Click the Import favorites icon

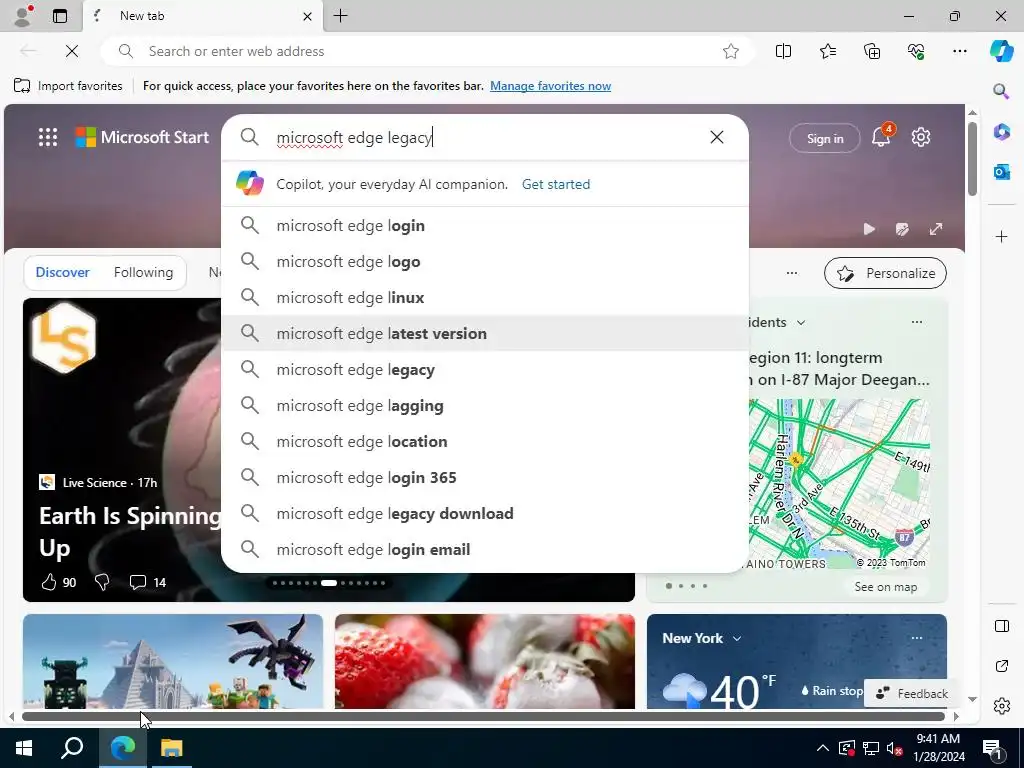pos(22,86)
